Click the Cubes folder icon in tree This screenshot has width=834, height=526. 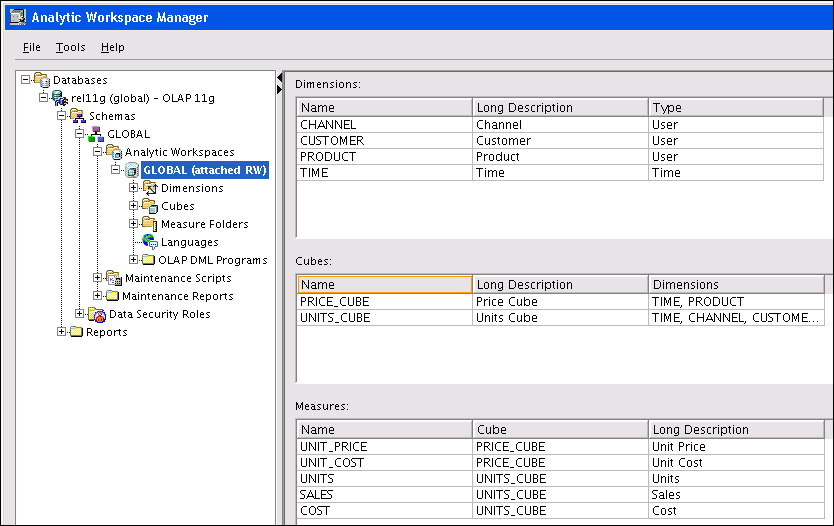point(150,206)
